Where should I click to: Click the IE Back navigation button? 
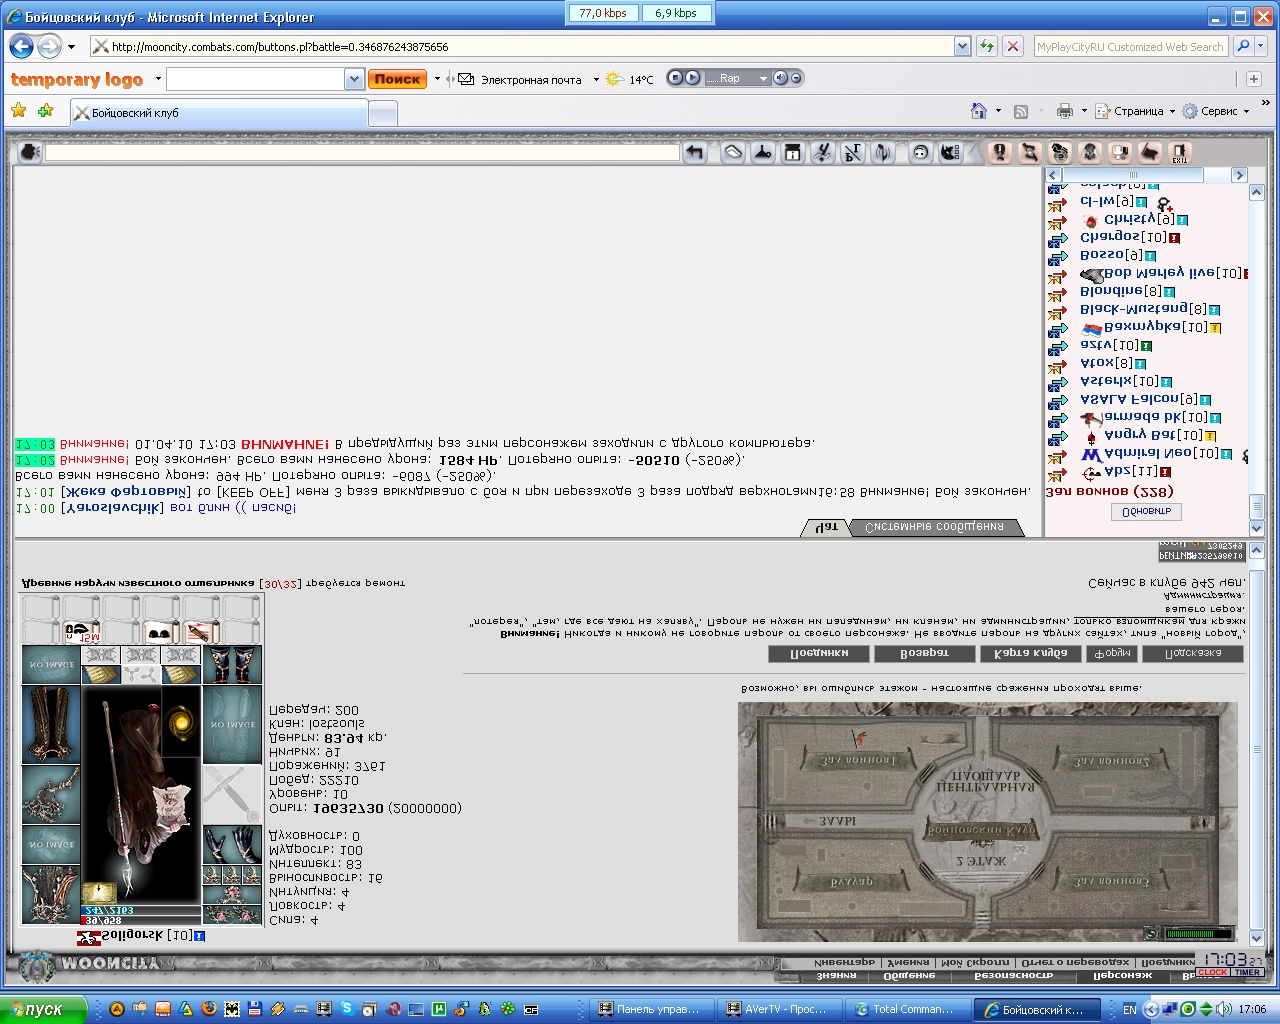point(21,46)
